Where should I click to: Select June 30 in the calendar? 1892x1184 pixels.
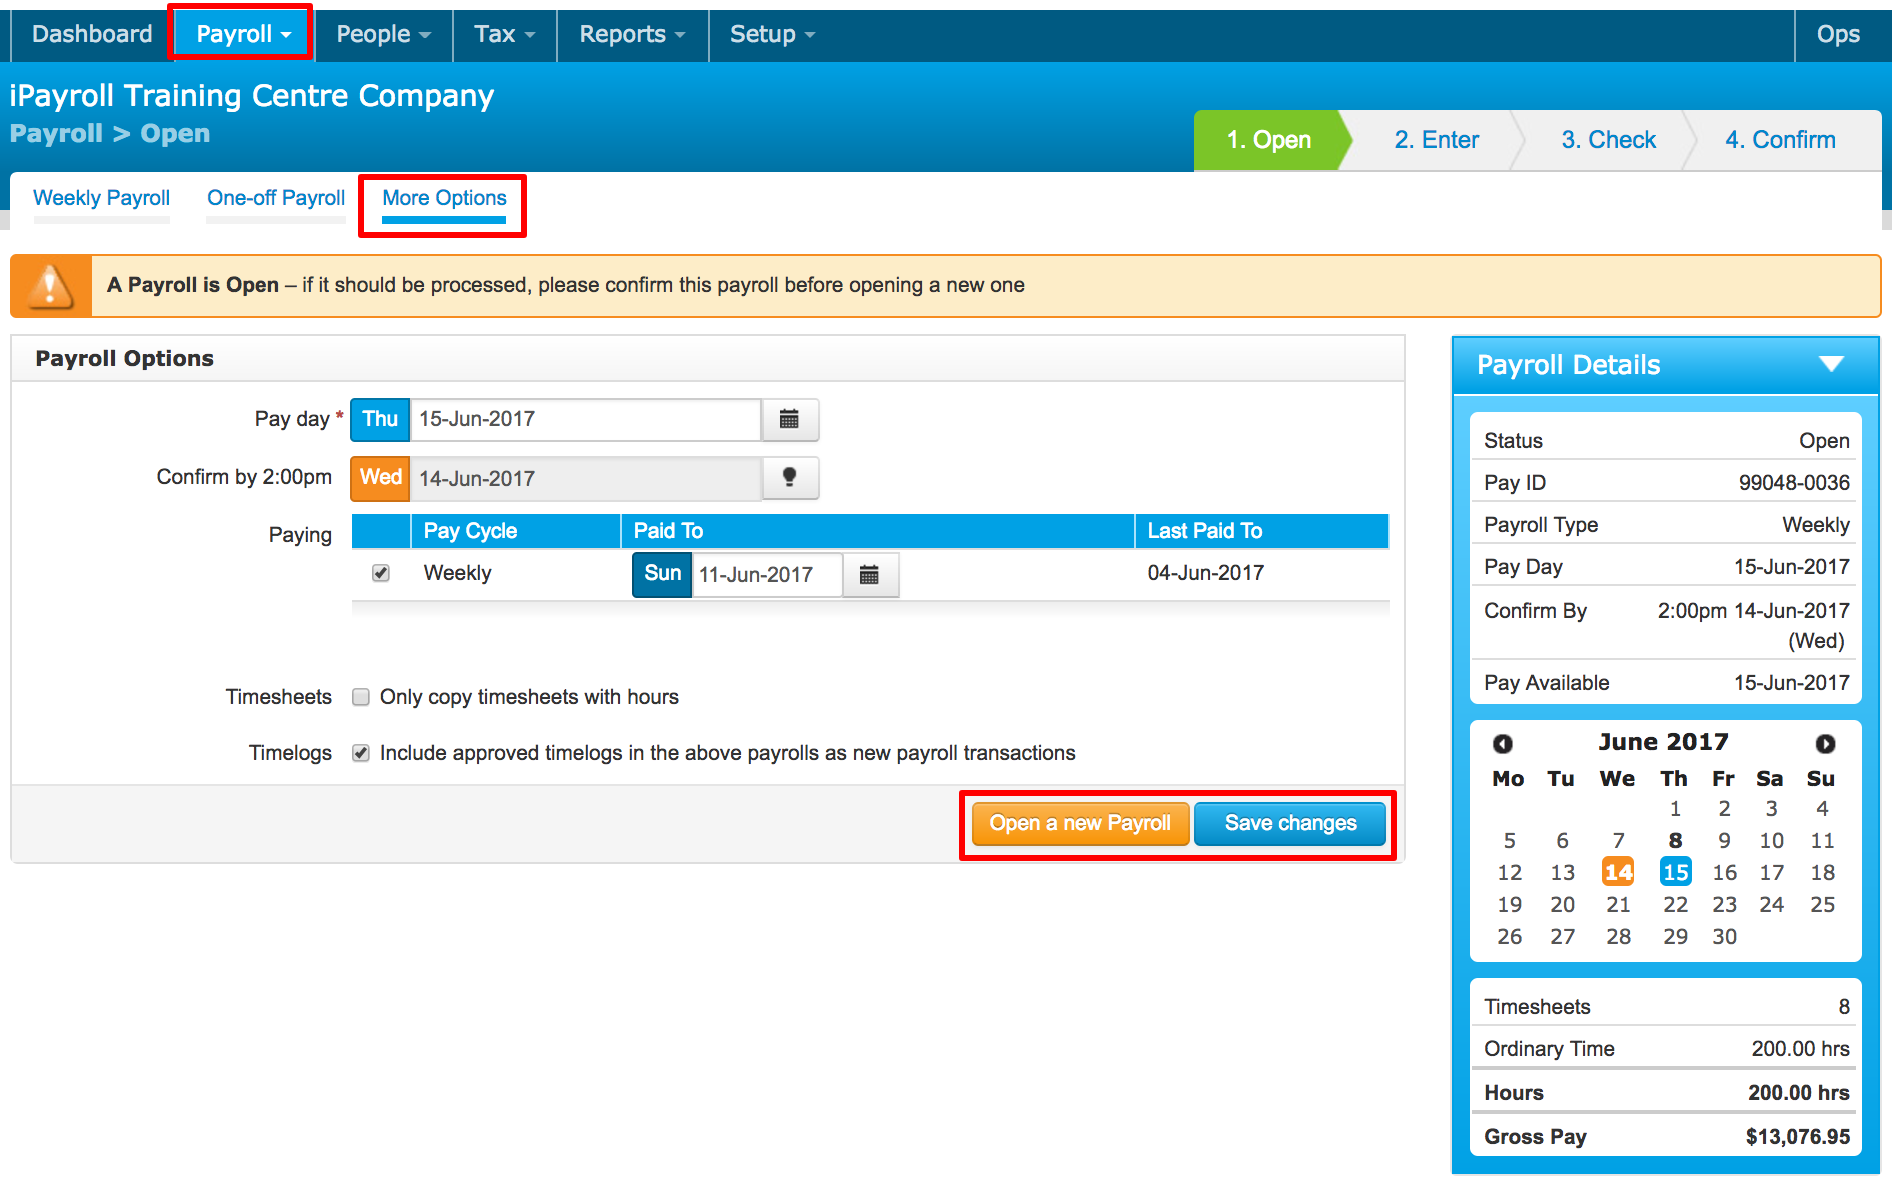1724,936
